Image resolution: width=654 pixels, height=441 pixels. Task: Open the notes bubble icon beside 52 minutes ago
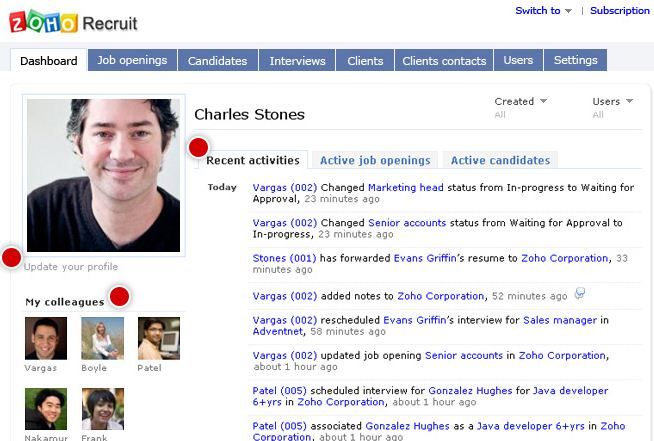pos(580,294)
